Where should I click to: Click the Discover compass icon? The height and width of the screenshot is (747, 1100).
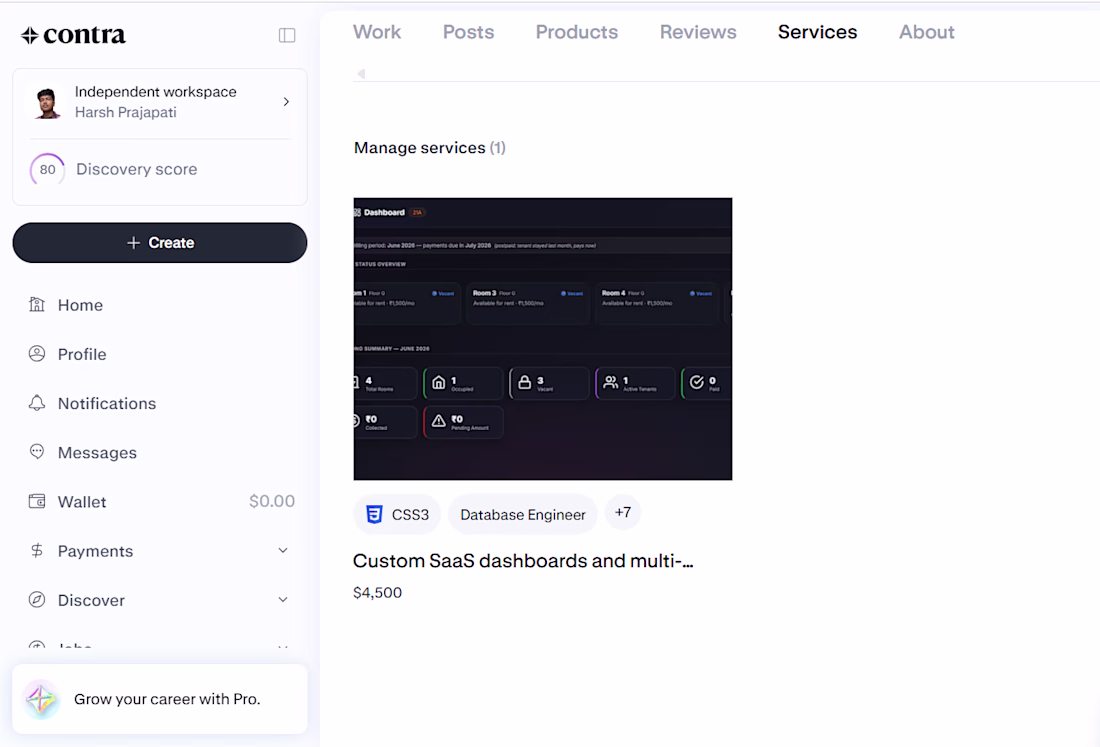pyautogui.click(x=36, y=600)
